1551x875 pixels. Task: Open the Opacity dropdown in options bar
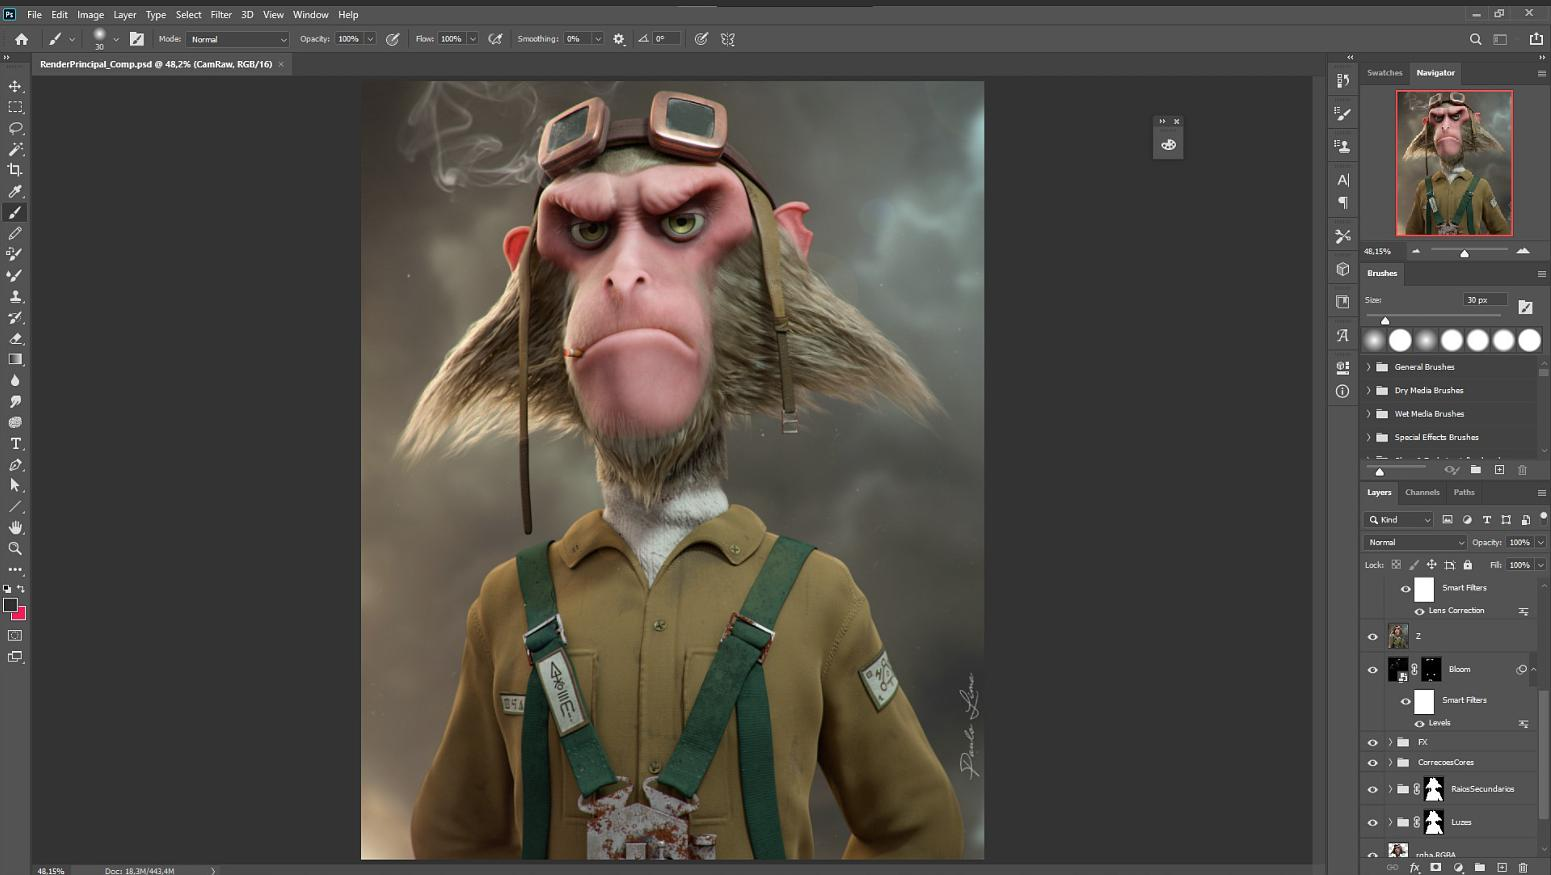tap(370, 39)
